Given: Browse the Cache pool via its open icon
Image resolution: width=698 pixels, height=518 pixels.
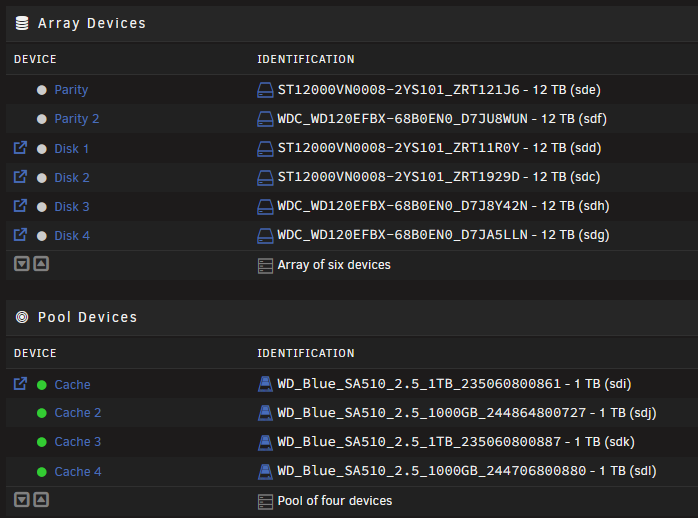Looking at the screenshot, I should click(20, 384).
